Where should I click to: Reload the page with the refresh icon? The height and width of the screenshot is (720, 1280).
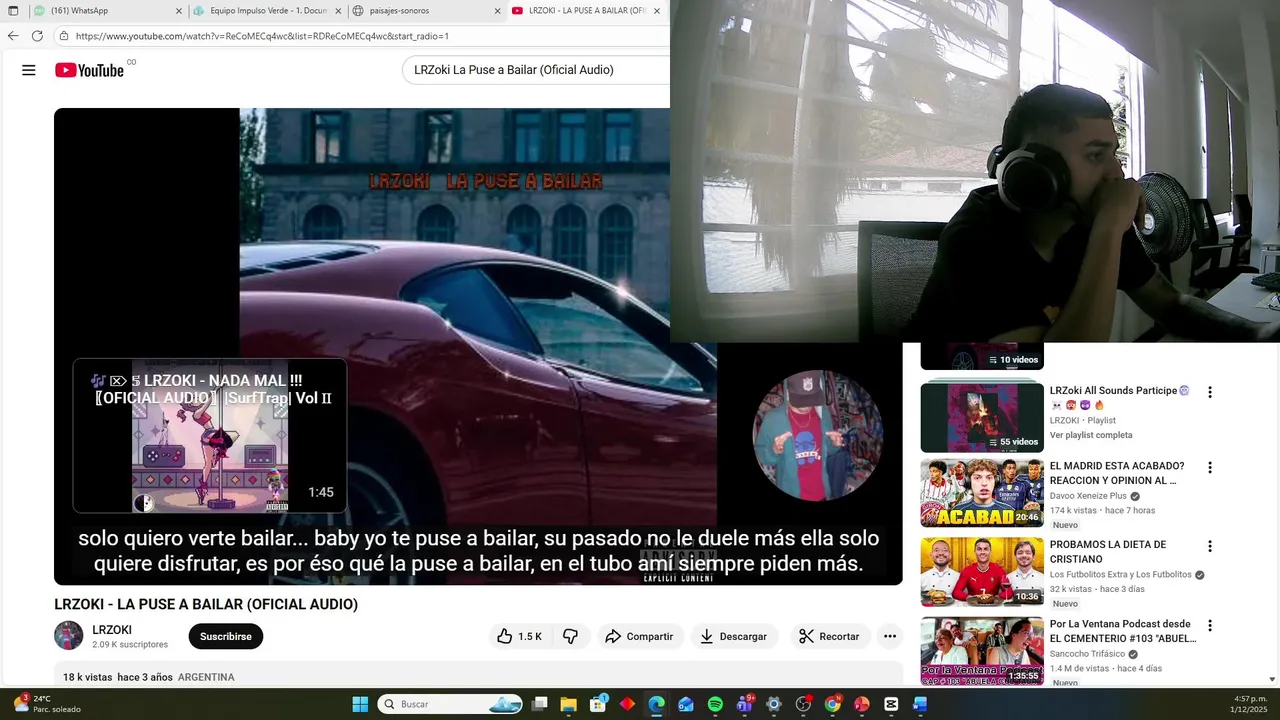point(37,36)
